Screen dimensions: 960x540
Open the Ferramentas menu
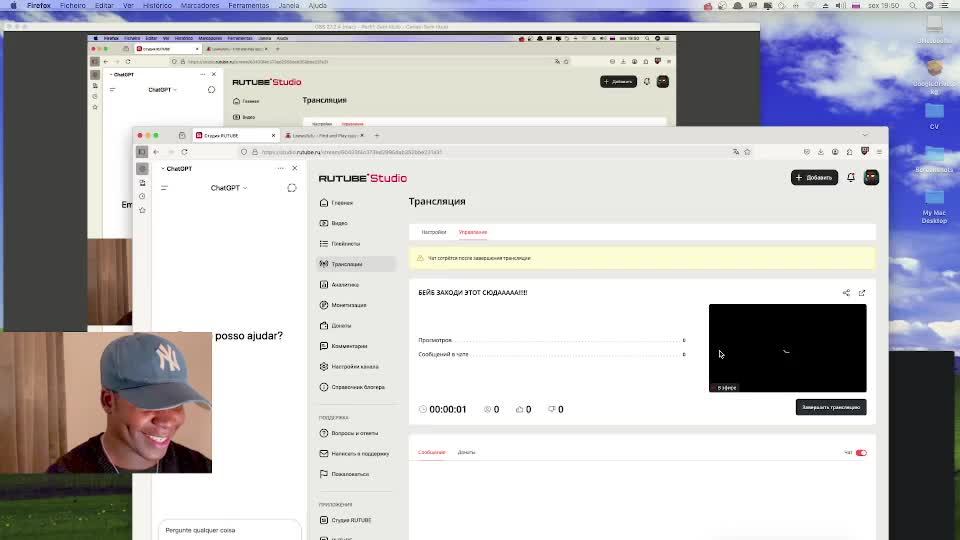point(249,6)
